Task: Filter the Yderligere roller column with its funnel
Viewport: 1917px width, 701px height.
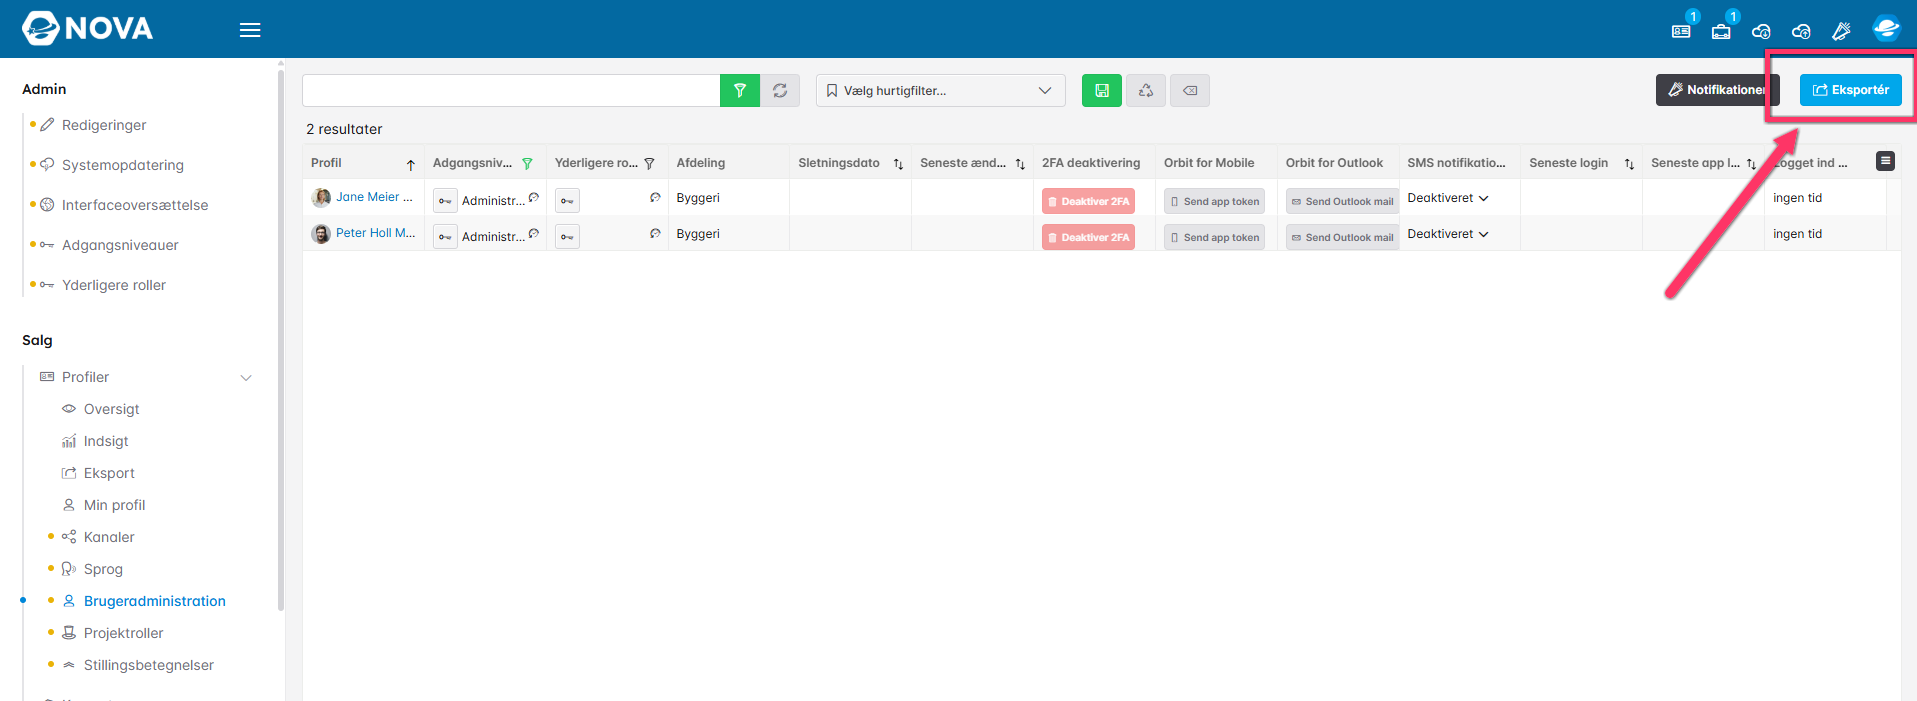Action: click(649, 164)
